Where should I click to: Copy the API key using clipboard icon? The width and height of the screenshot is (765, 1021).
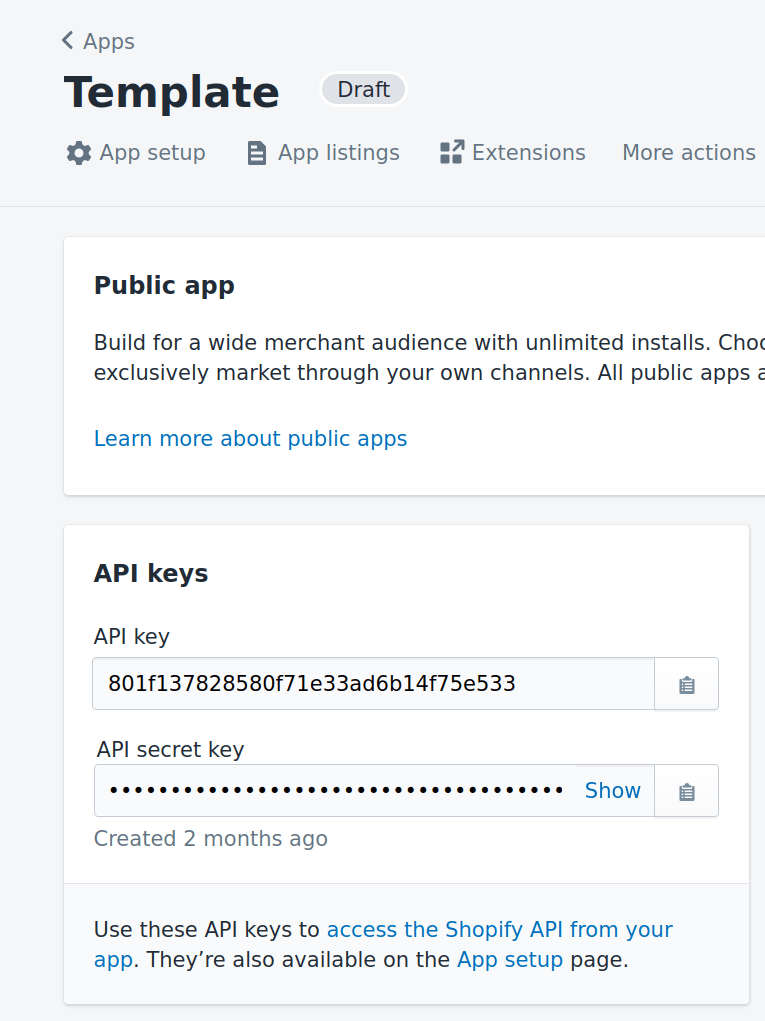tap(686, 685)
